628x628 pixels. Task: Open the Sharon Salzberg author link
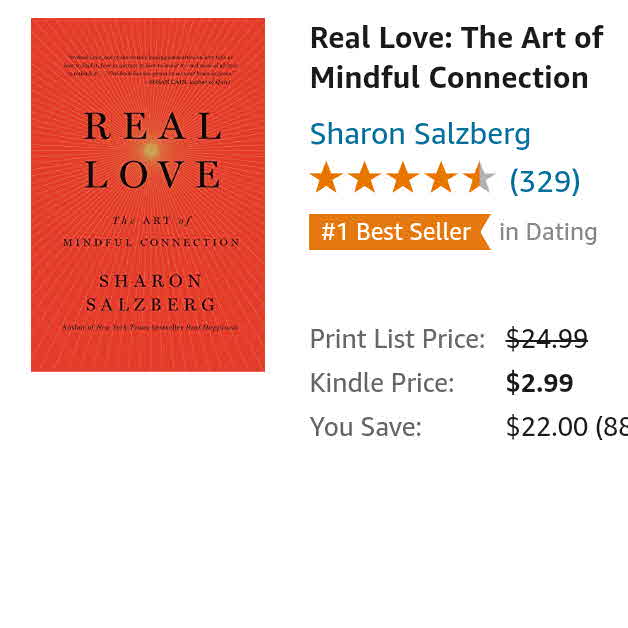pyautogui.click(x=420, y=134)
